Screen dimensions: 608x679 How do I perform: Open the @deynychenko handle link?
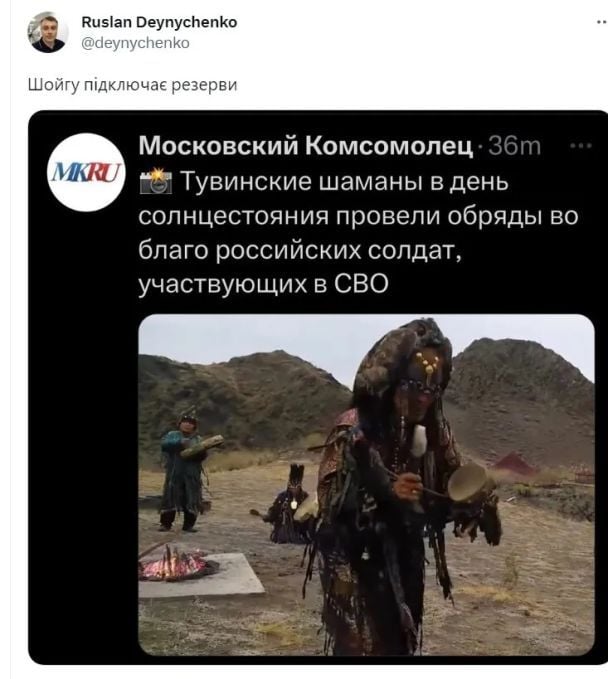click(135, 43)
